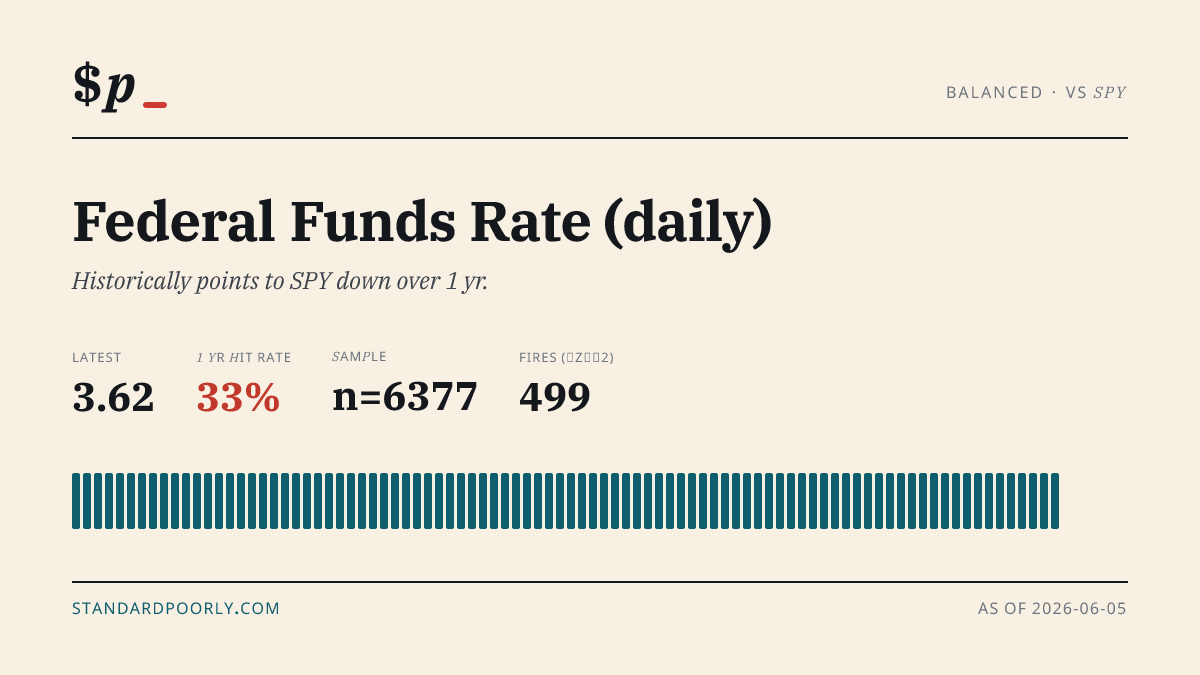
Task: Click the last teal bar in strip
Action: [x=1055, y=501]
